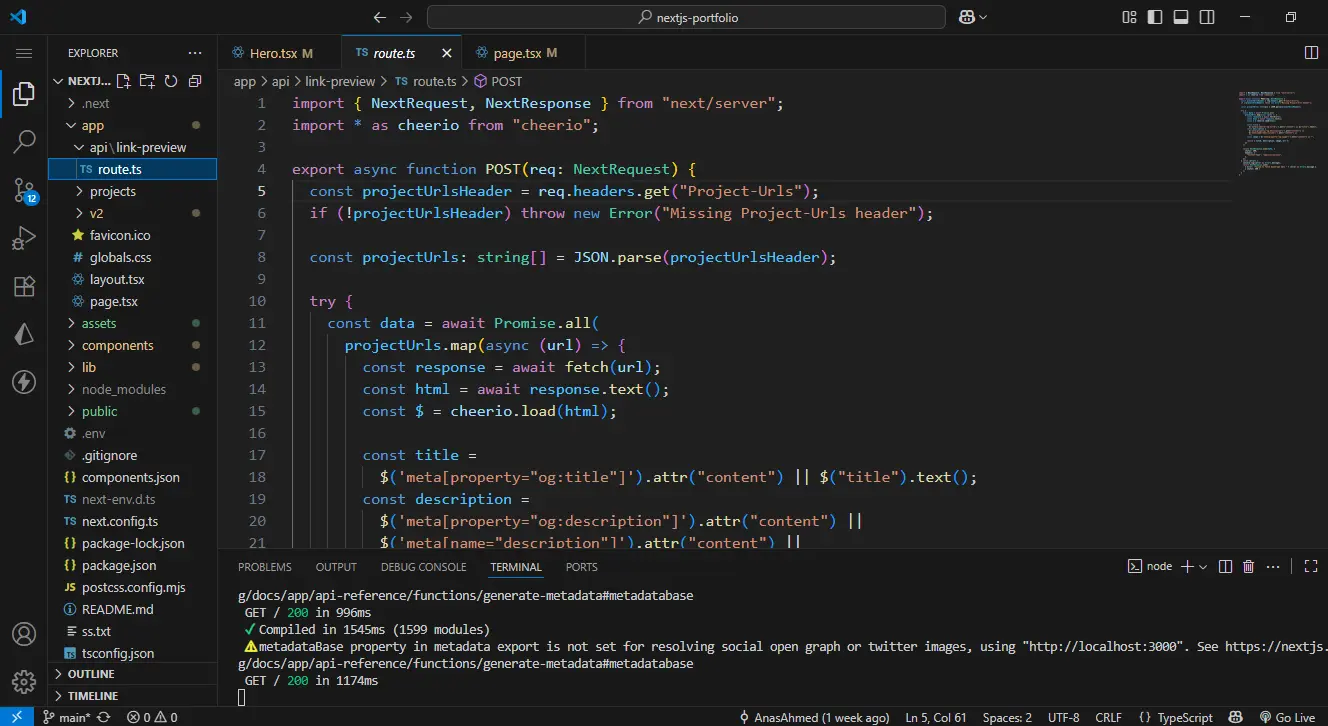
Task: Refresh the Explorer file tree
Action: [171, 81]
